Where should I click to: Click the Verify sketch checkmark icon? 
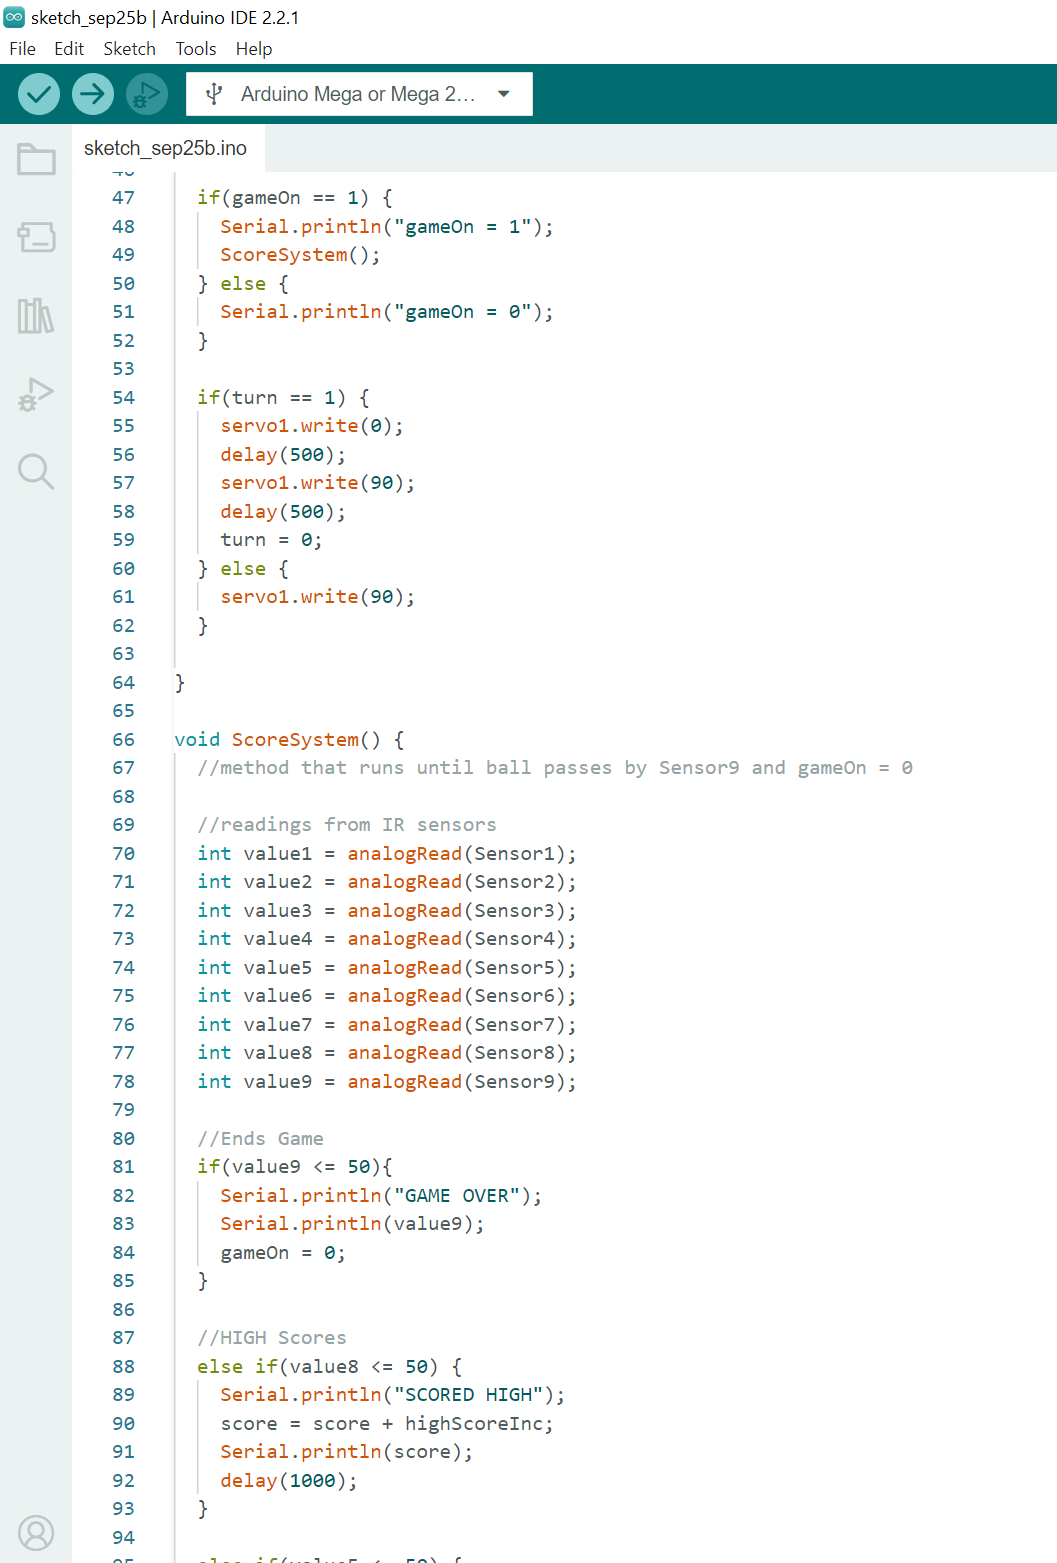click(38, 93)
